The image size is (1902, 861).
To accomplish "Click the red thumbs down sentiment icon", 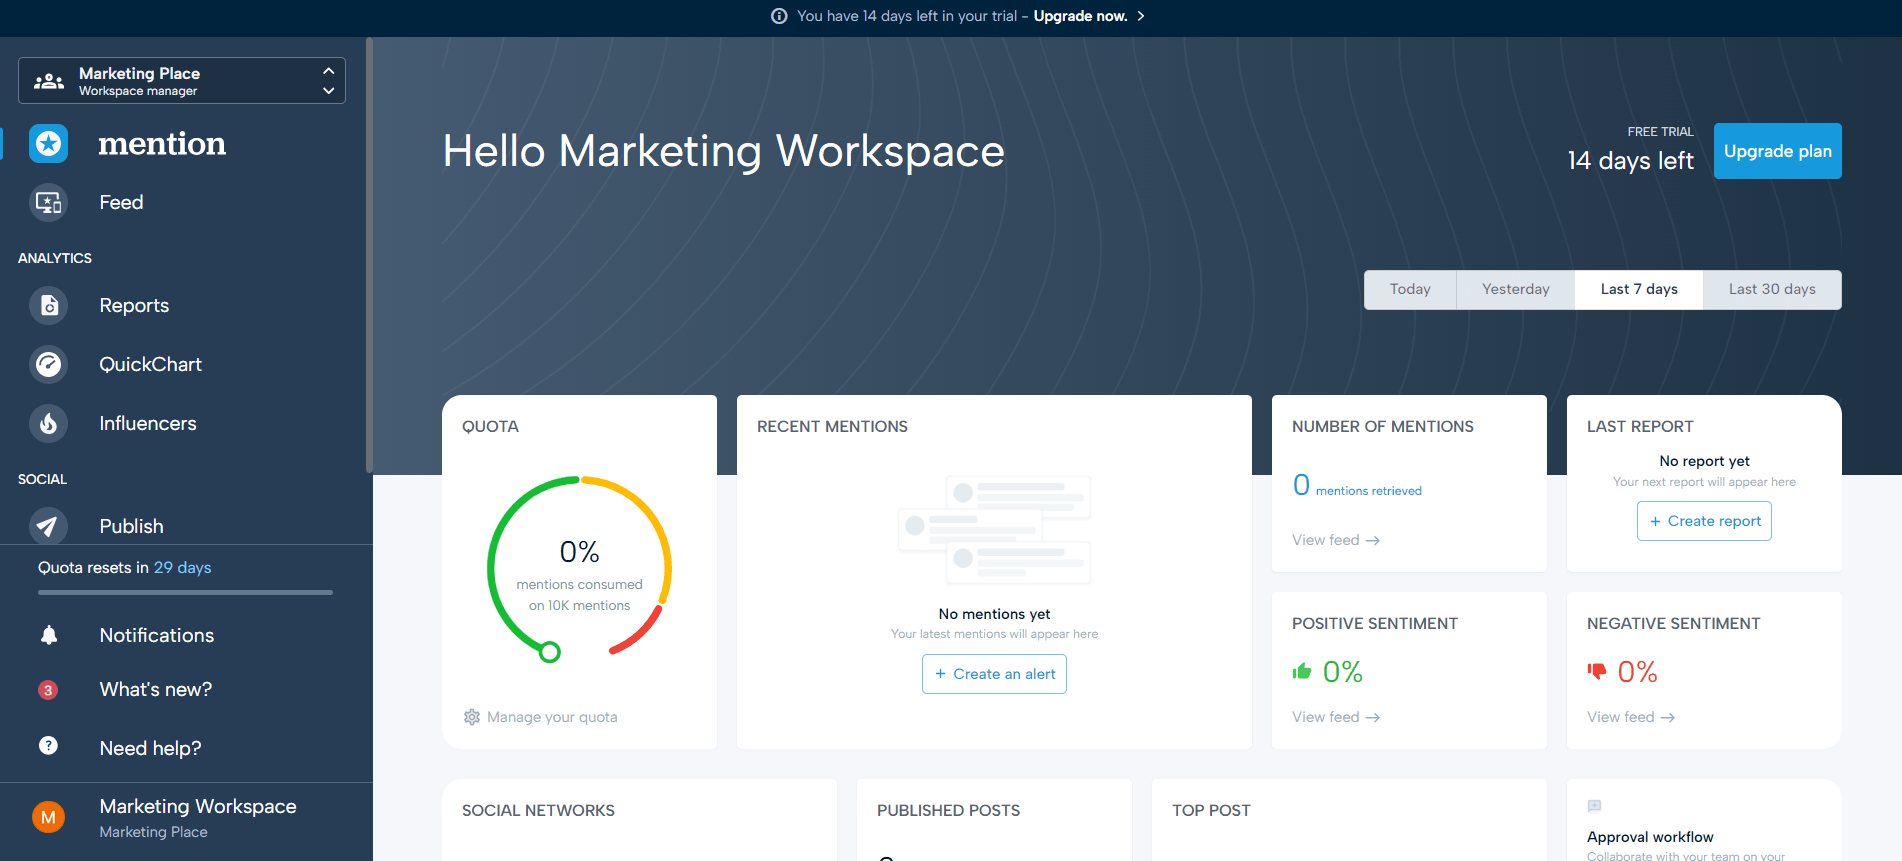I will coord(1596,671).
